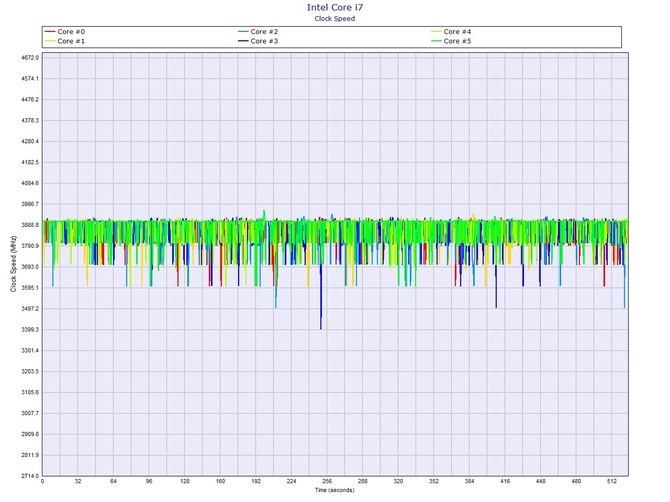Viewport: 670px width, 502px height.
Task: Click the 3888.8 y-axis value
Action: tap(30, 225)
